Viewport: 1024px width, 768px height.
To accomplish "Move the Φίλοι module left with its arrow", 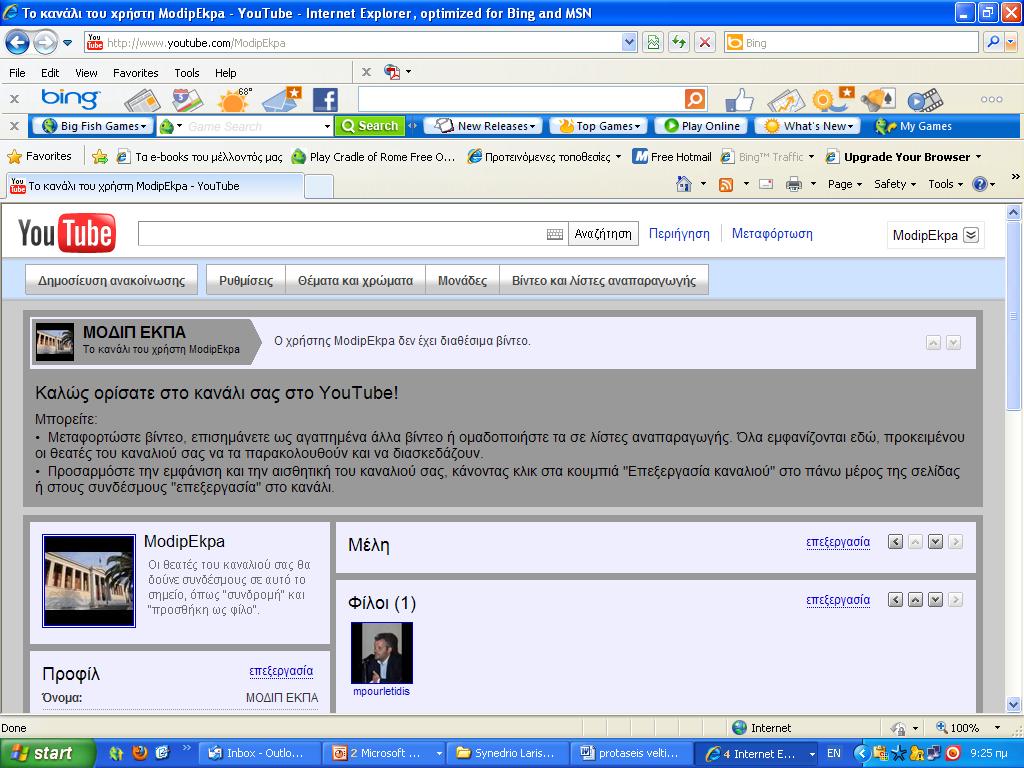I will [895, 600].
